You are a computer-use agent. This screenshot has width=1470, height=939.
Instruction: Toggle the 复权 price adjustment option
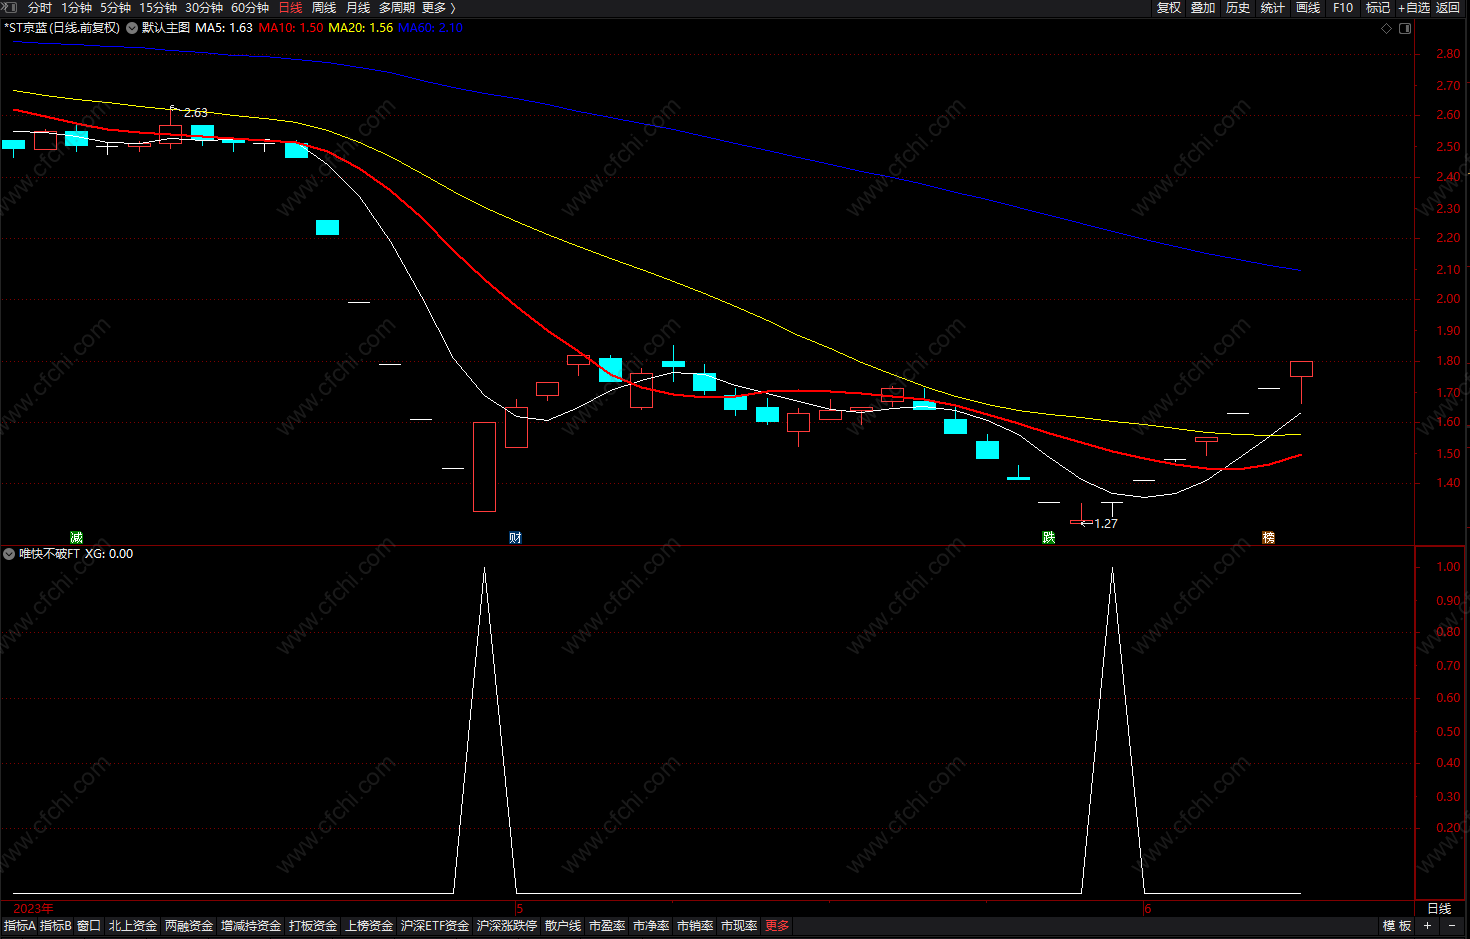(1168, 8)
